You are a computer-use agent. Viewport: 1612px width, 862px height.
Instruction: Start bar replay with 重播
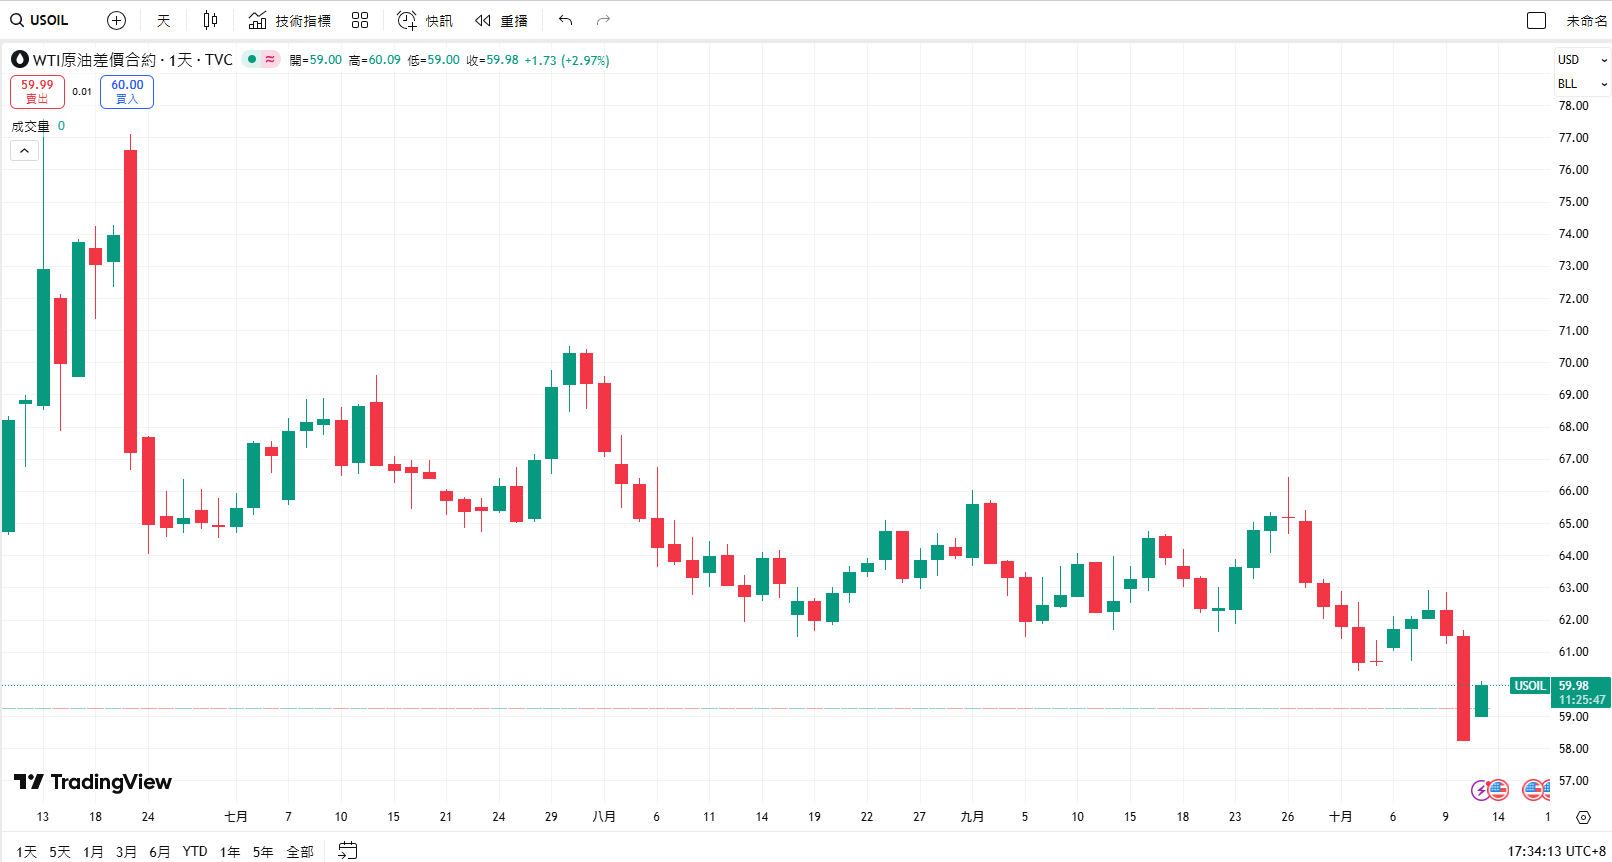click(x=501, y=20)
